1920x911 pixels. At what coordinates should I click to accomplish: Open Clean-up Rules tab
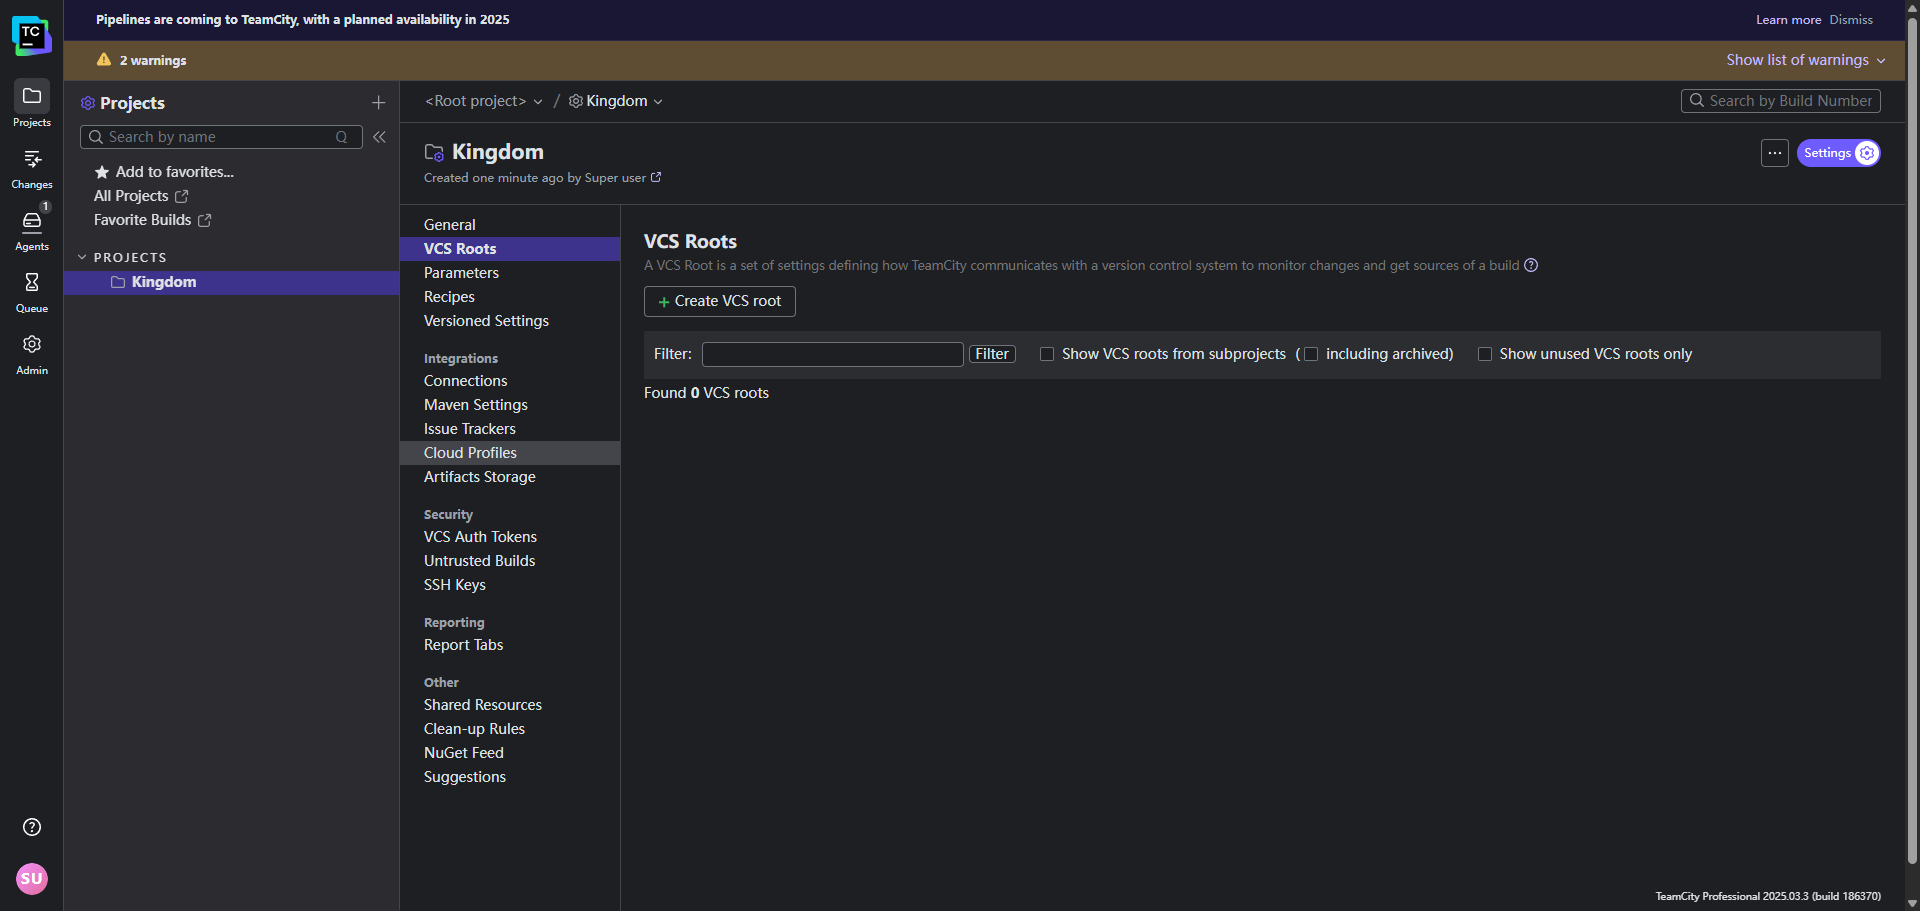click(x=510, y=729)
